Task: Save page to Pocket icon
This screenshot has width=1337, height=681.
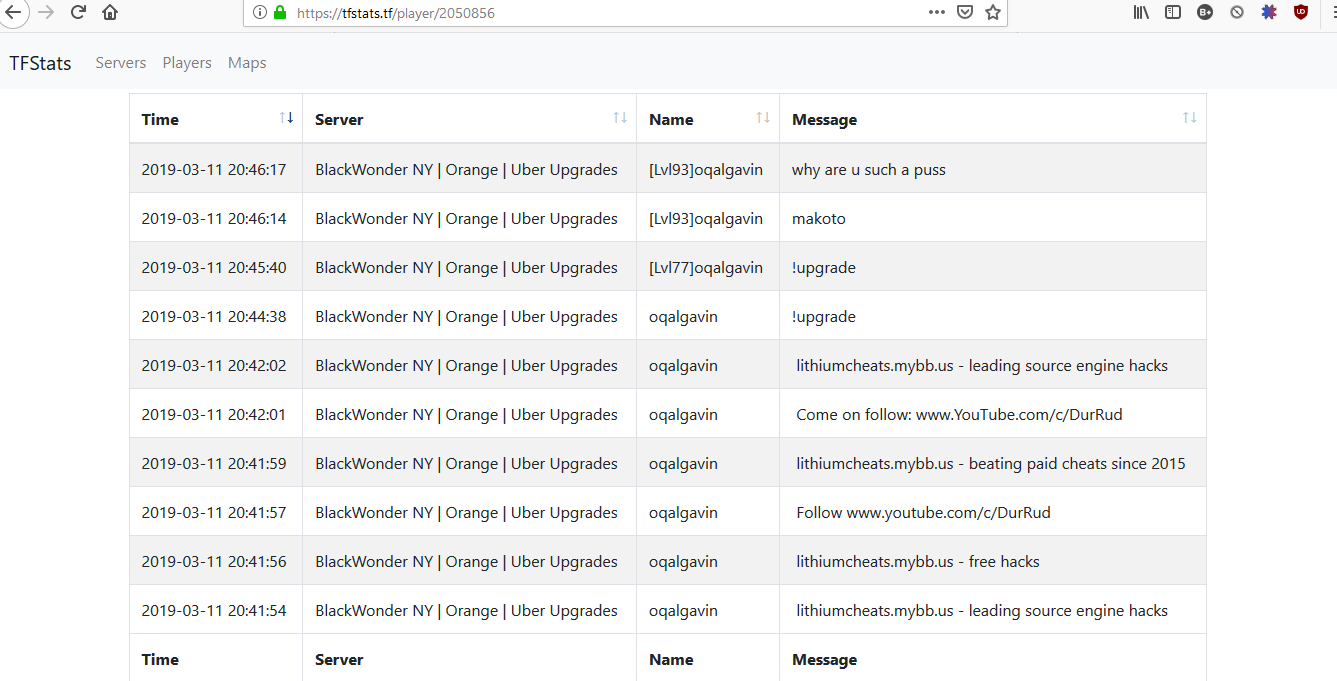Action: click(965, 12)
